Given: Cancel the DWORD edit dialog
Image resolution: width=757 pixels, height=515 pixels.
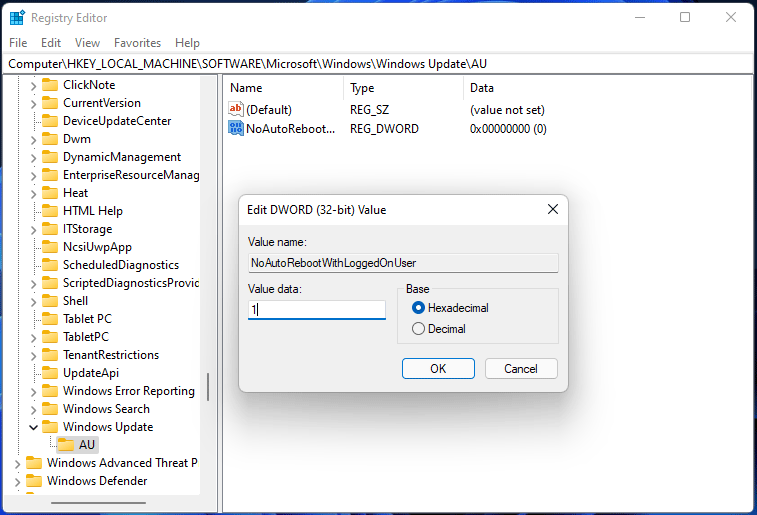Looking at the screenshot, I should pos(521,369).
